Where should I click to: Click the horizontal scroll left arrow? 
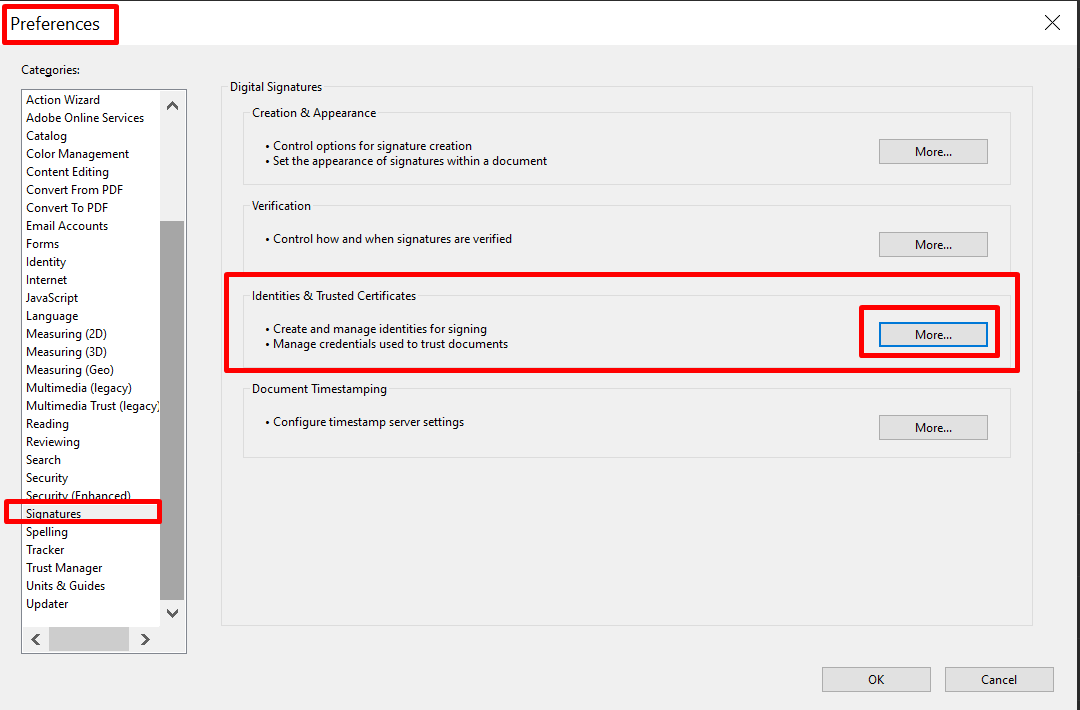[x=36, y=639]
